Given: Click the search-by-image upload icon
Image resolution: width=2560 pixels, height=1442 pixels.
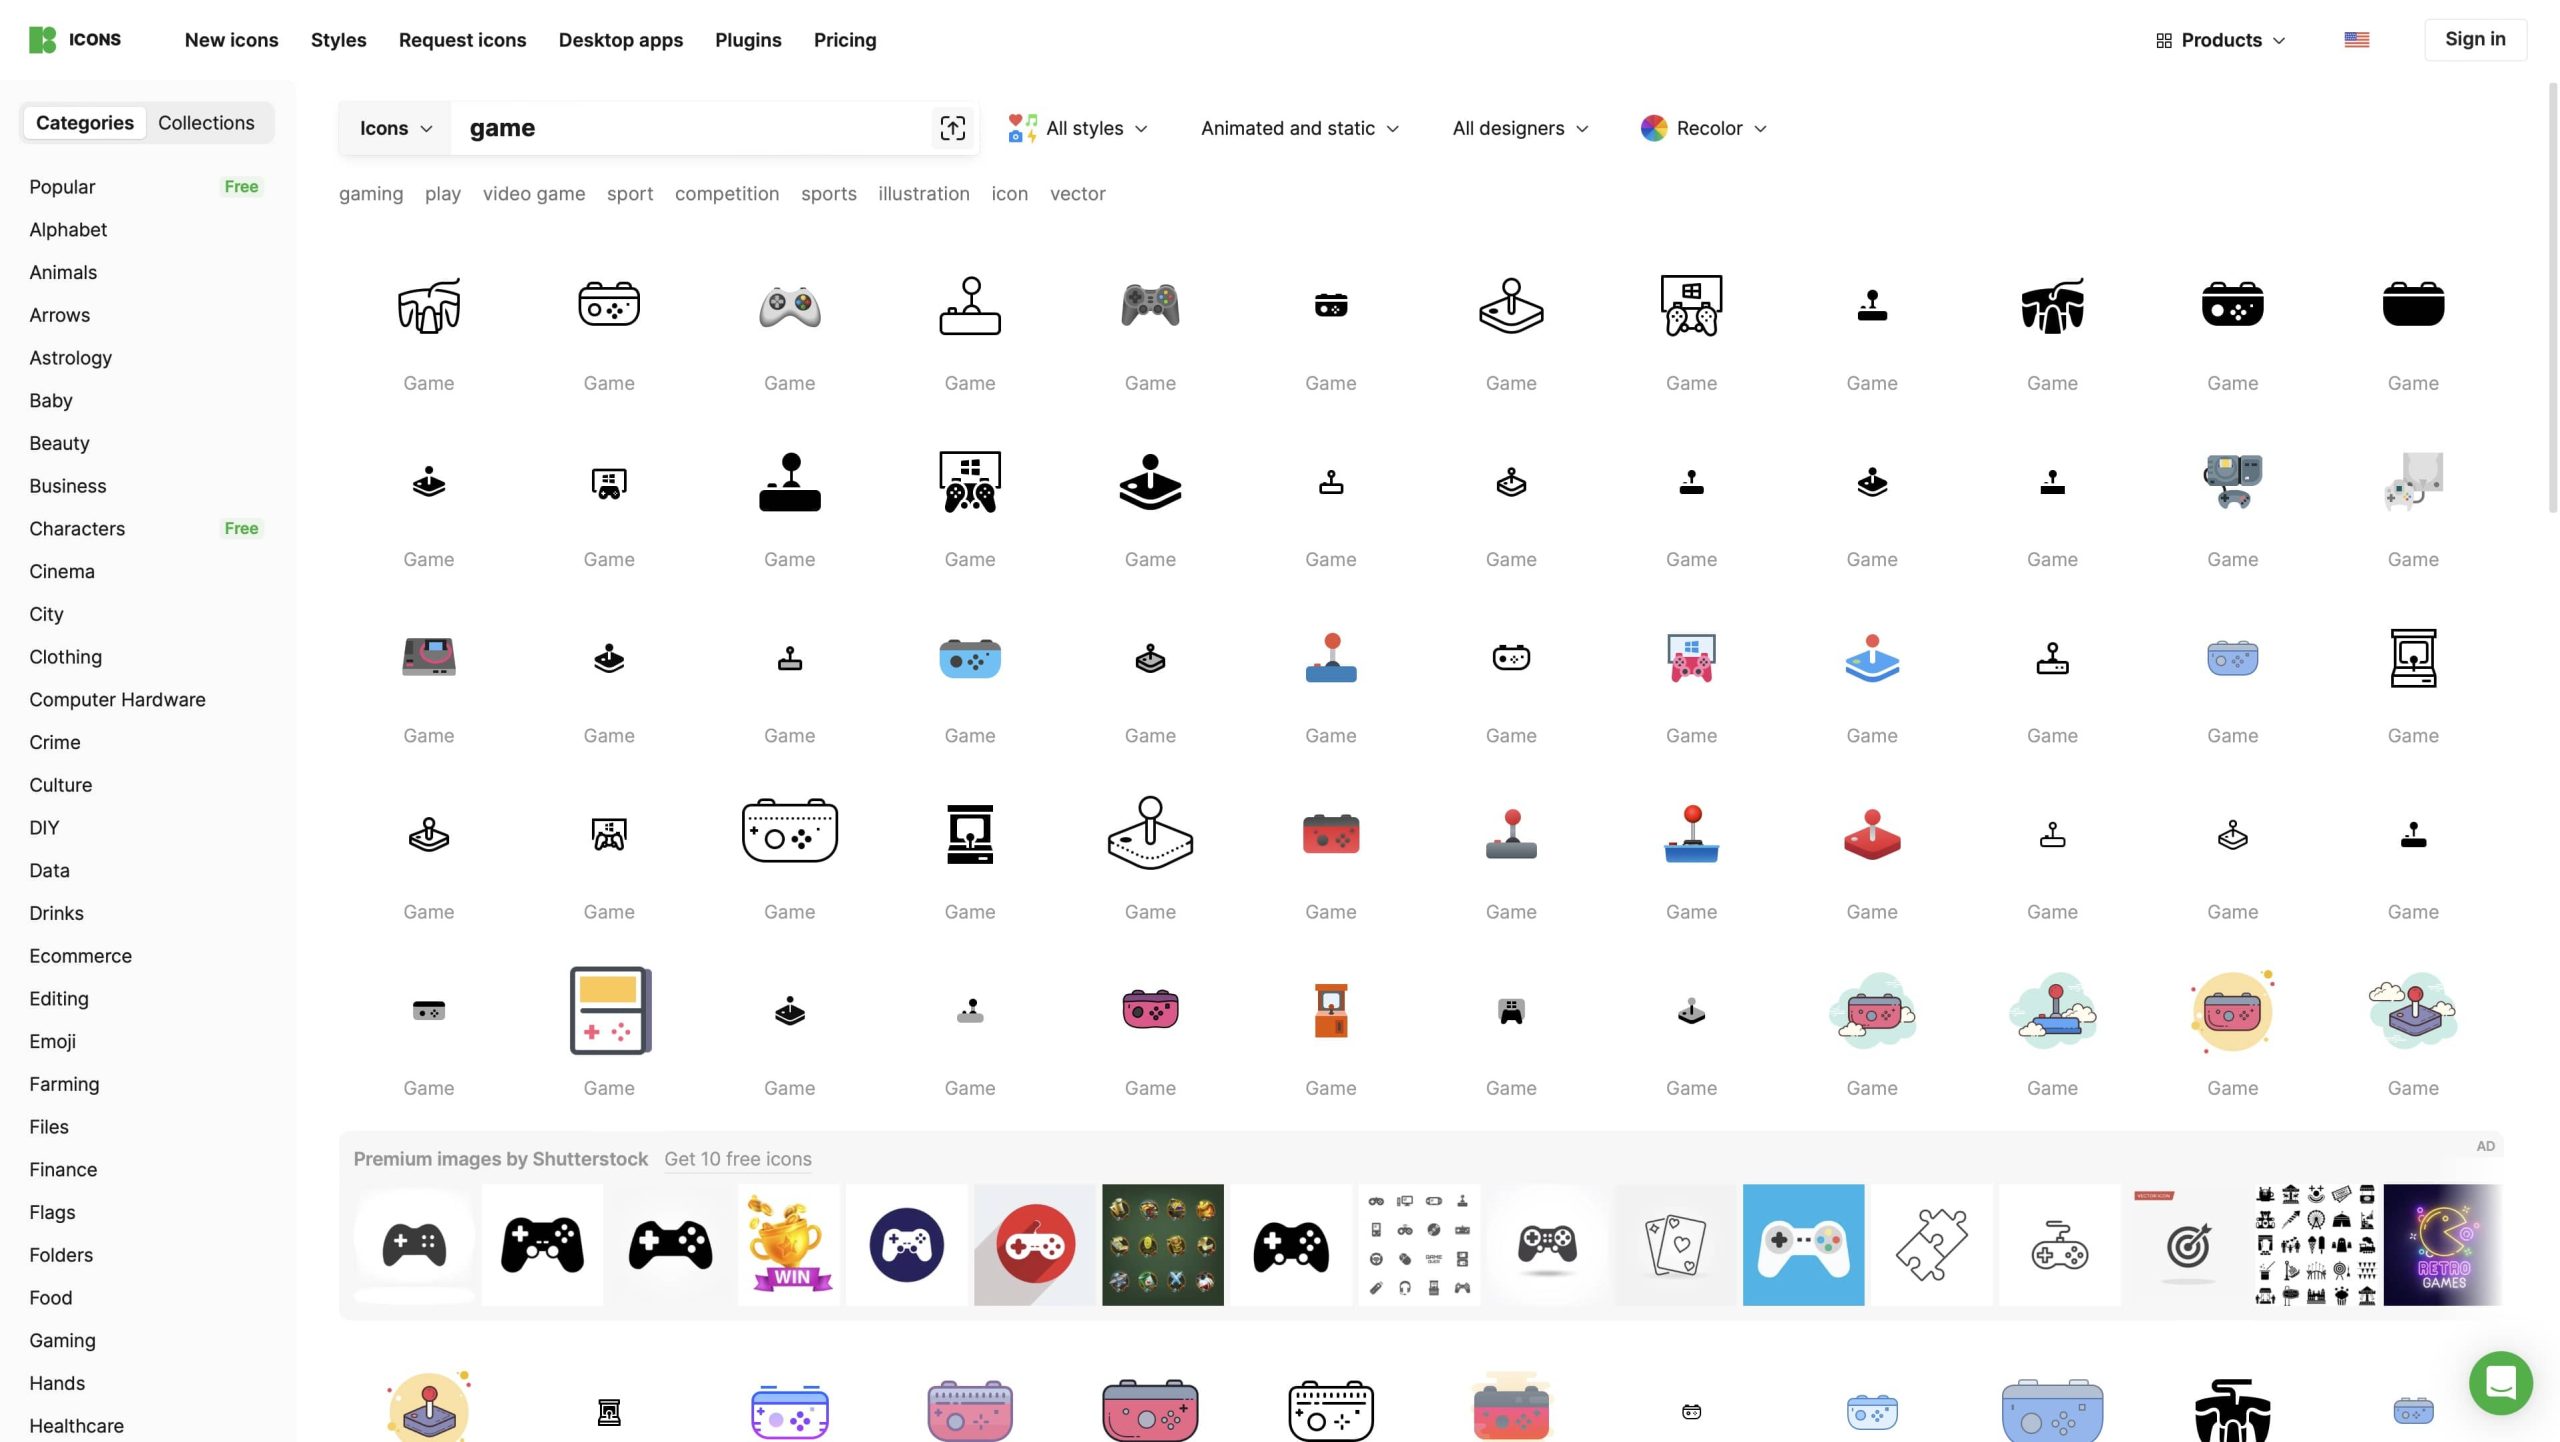Looking at the screenshot, I should tap(952, 128).
